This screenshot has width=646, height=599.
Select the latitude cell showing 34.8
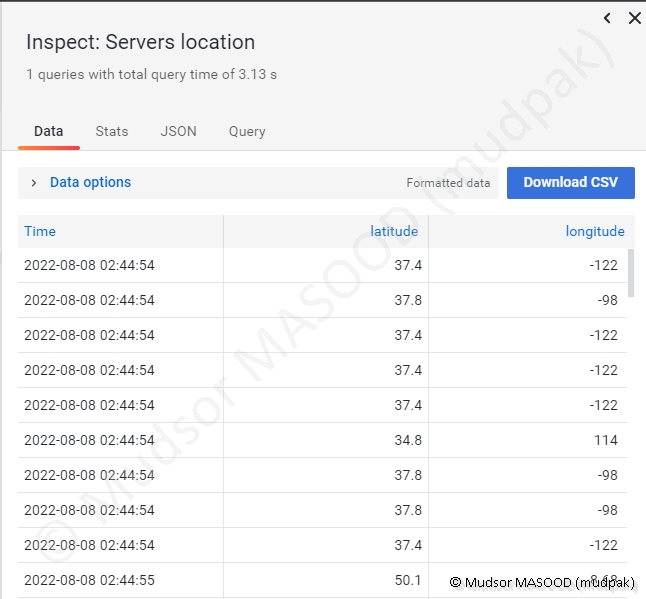tap(407, 440)
